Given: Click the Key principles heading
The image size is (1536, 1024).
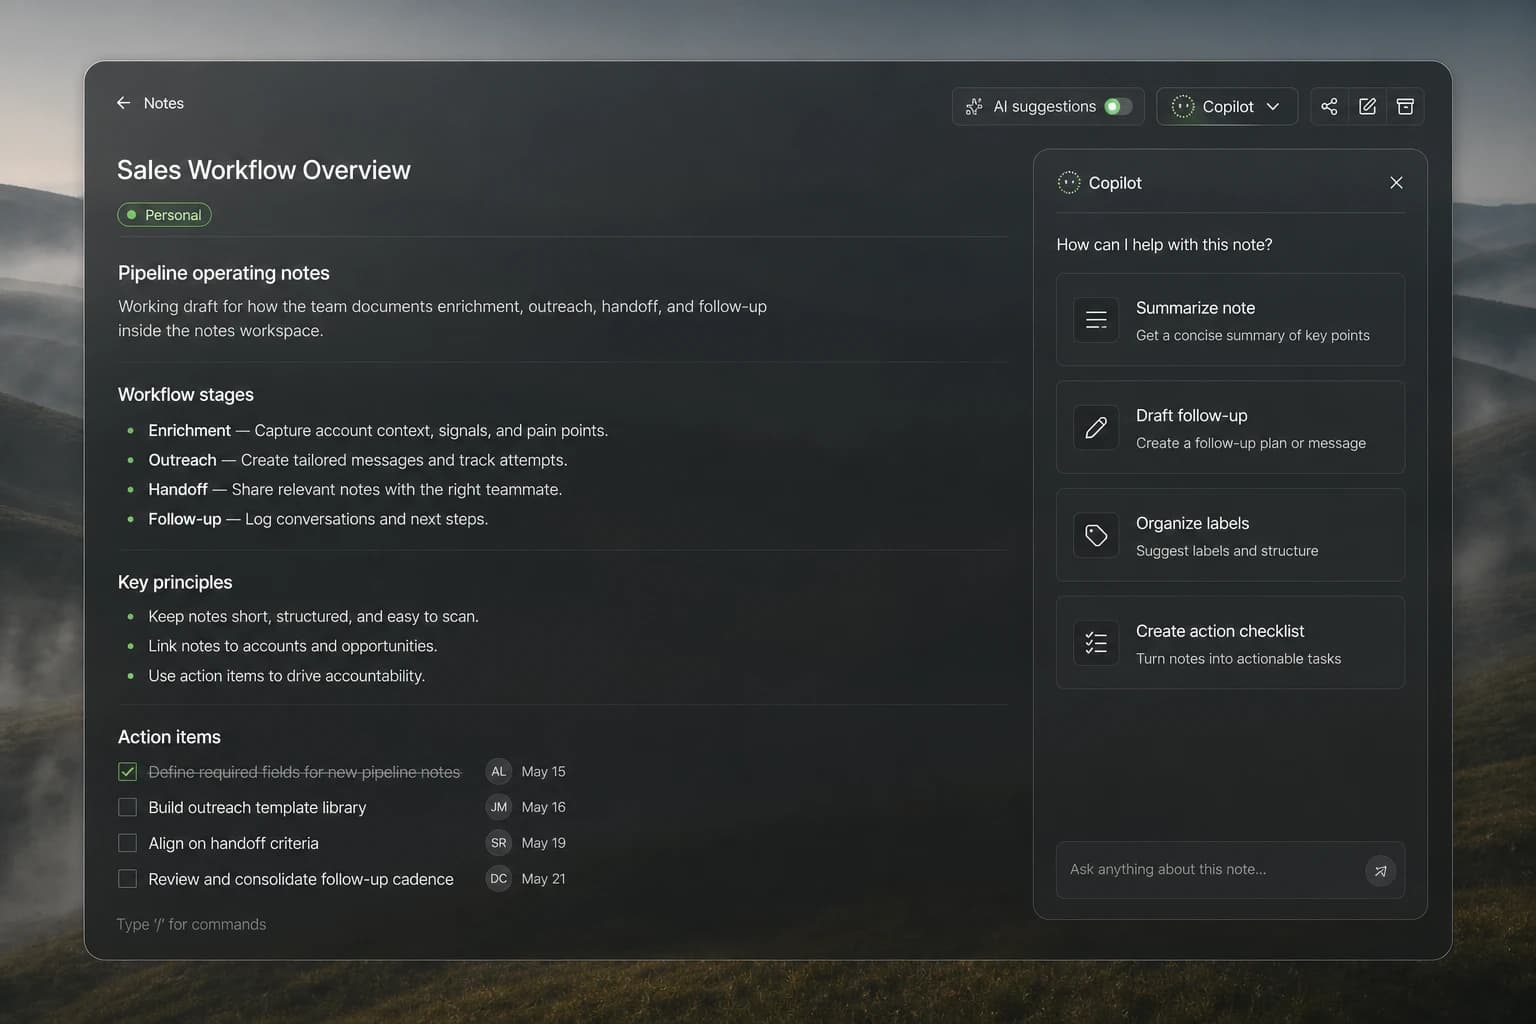Looking at the screenshot, I should pos(175,582).
